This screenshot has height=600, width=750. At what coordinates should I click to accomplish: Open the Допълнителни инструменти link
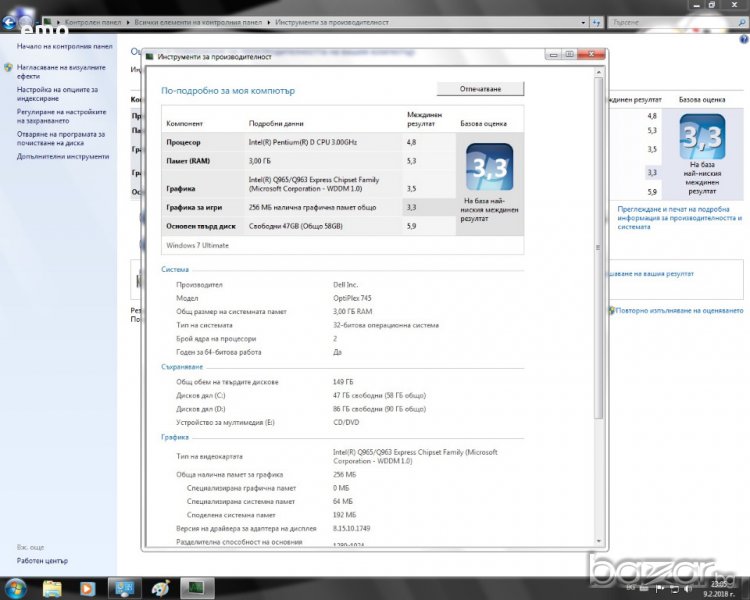pyautogui.click(x=63, y=156)
